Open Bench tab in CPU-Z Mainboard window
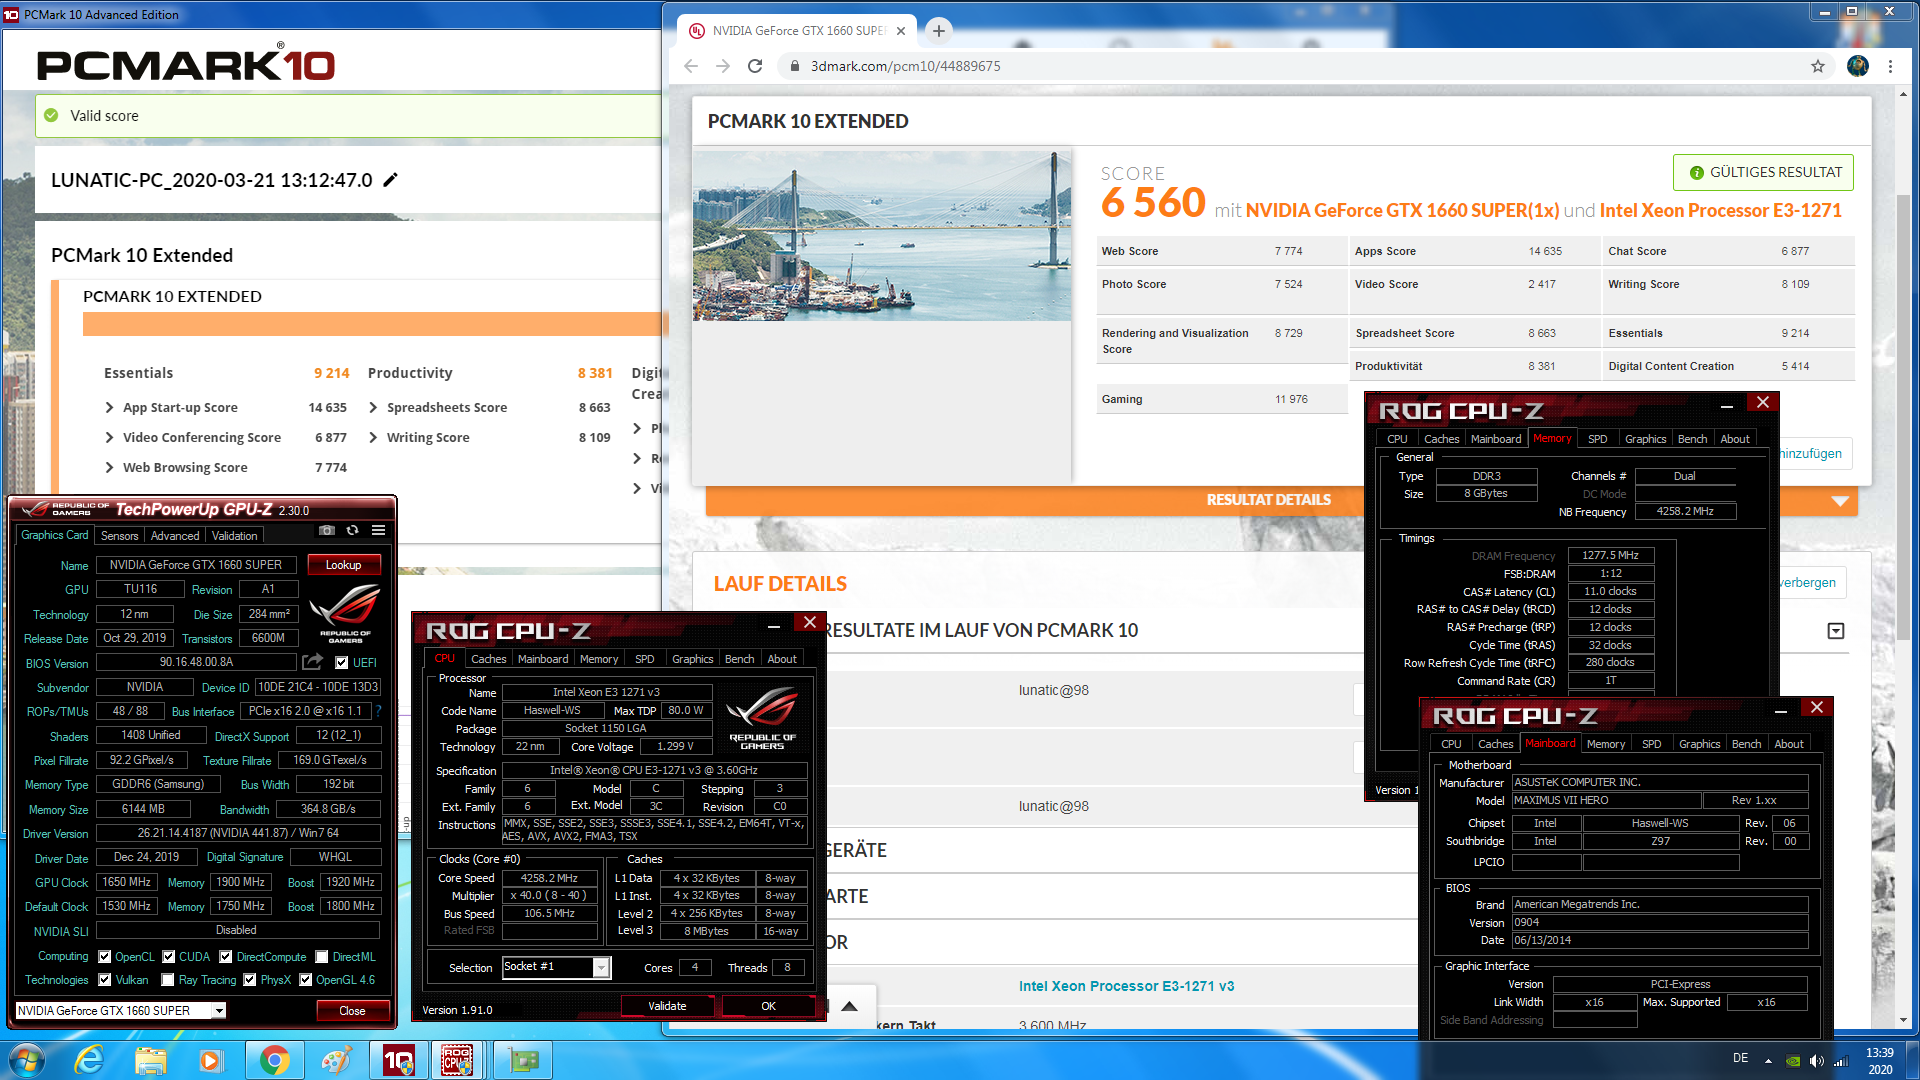Screen dimensions: 1920x1080 pos(1746,744)
